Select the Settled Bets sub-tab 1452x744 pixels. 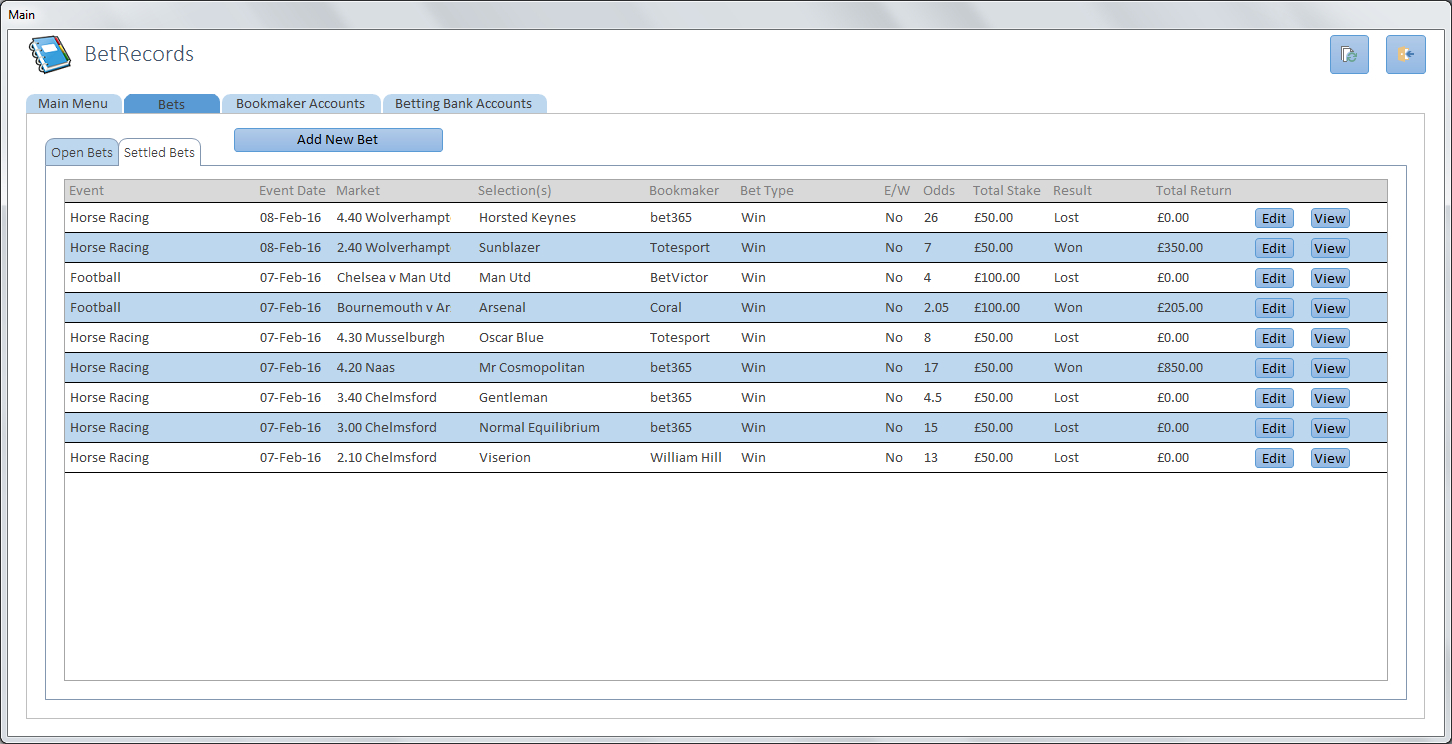[x=159, y=153]
